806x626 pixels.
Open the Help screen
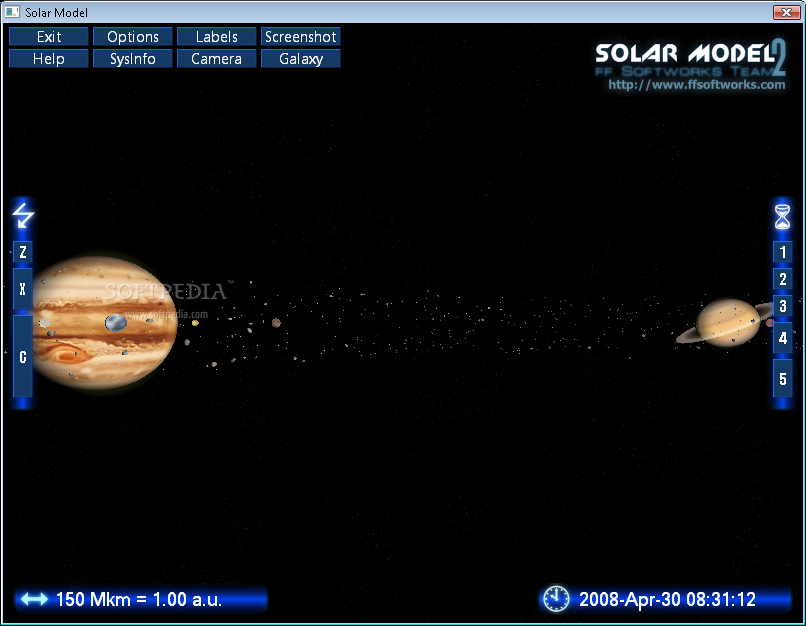click(49, 59)
